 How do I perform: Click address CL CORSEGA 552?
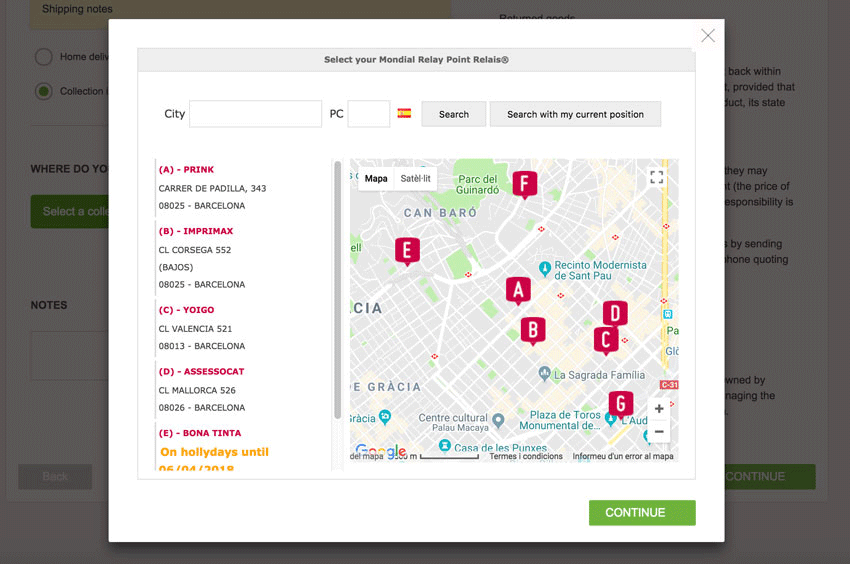[195, 250]
